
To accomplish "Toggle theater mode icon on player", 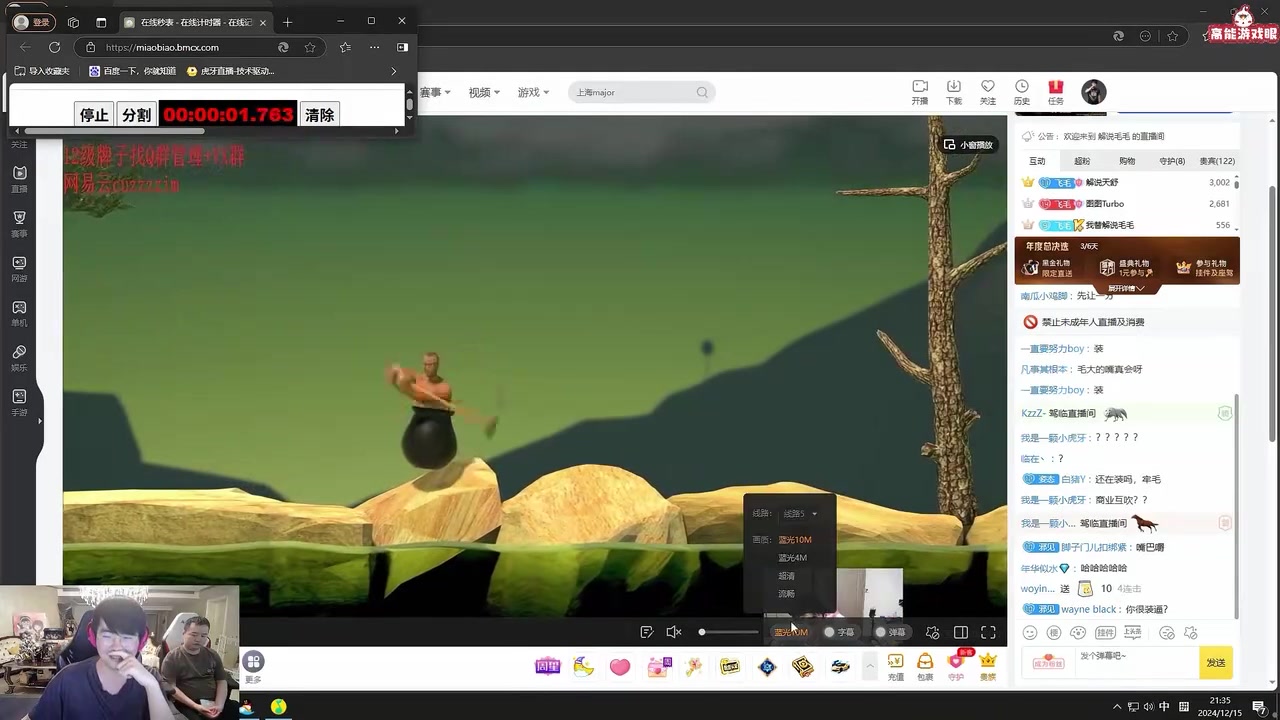I will point(961,632).
